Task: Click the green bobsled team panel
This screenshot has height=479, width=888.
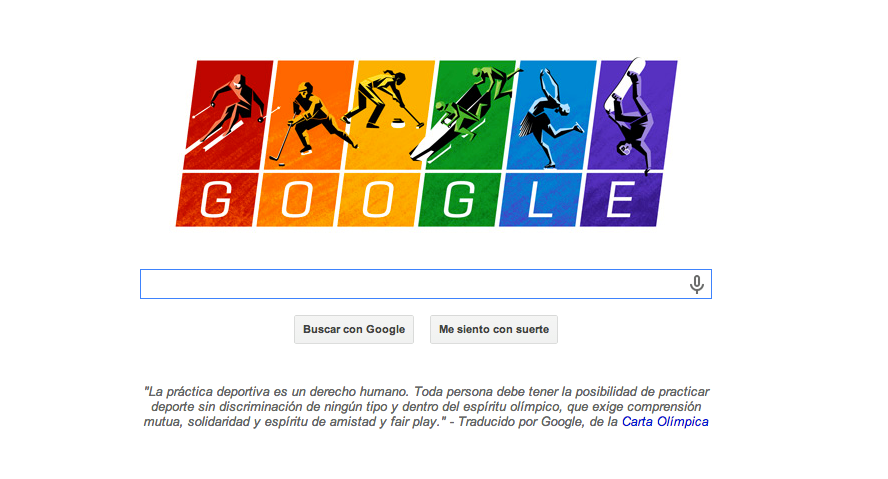Action: (471, 115)
